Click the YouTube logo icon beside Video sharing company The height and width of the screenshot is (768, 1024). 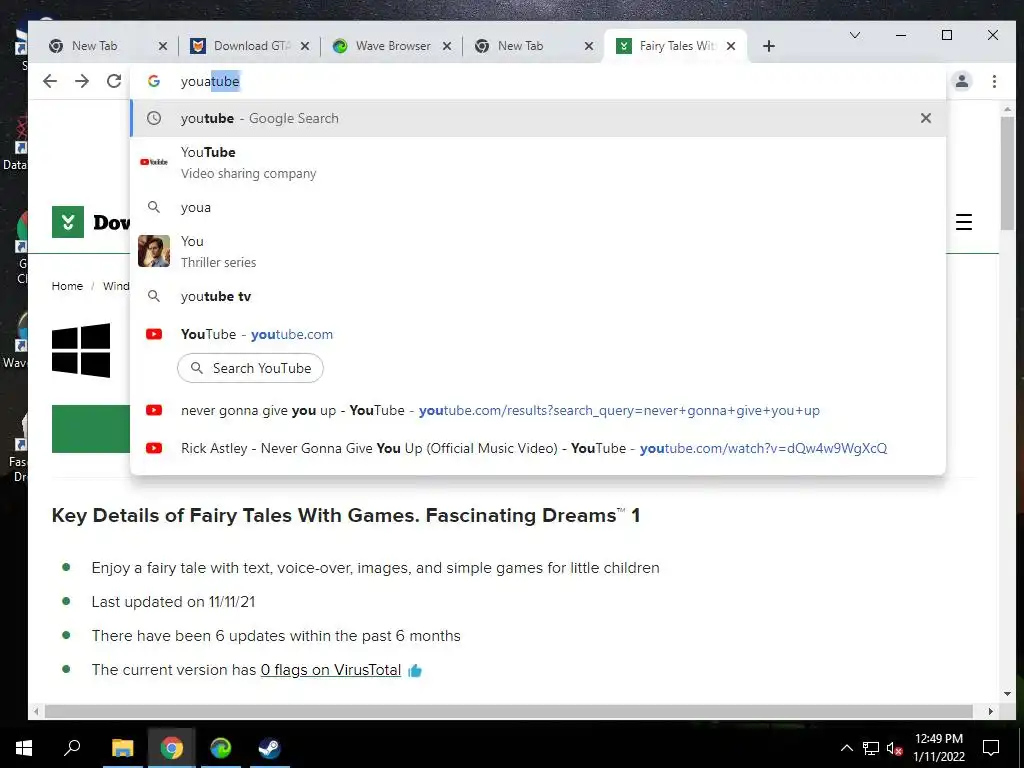pyautogui.click(x=154, y=162)
